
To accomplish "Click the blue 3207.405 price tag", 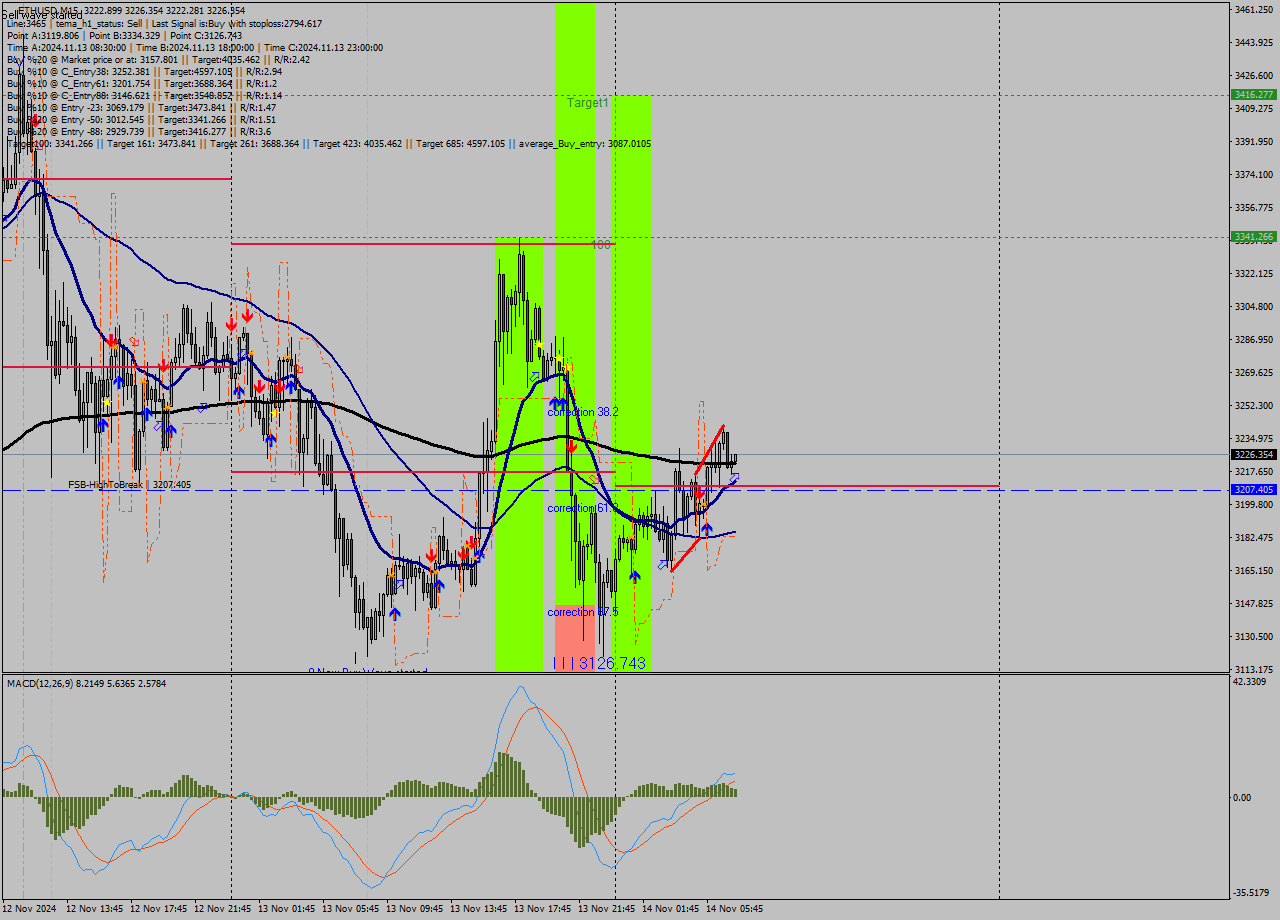I will click(1253, 490).
